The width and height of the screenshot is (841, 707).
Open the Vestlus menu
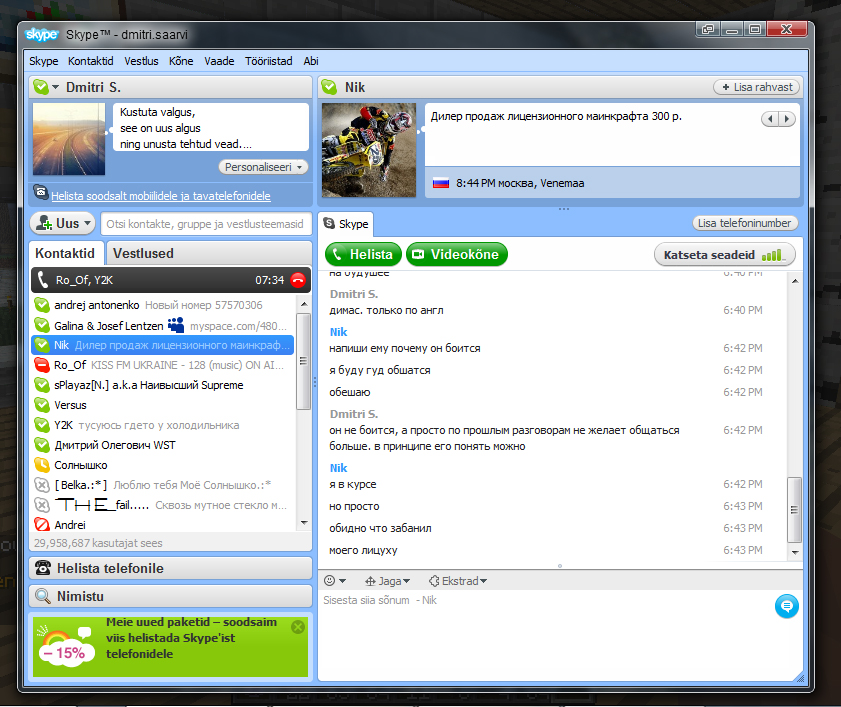point(141,61)
